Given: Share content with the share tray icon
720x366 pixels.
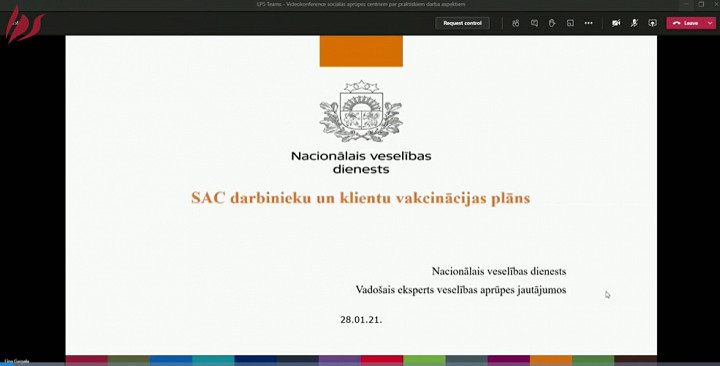Looking at the screenshot, I should click(x=652, y=23).
